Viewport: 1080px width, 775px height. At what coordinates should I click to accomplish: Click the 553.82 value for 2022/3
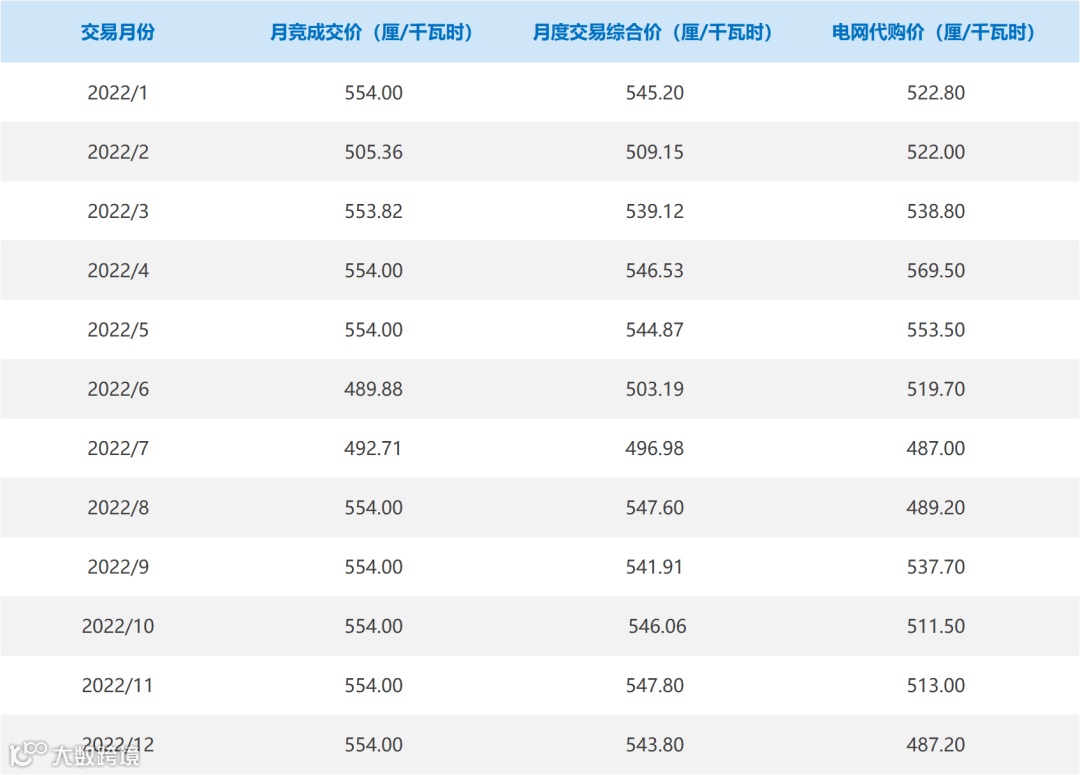(x=373, y=211)
